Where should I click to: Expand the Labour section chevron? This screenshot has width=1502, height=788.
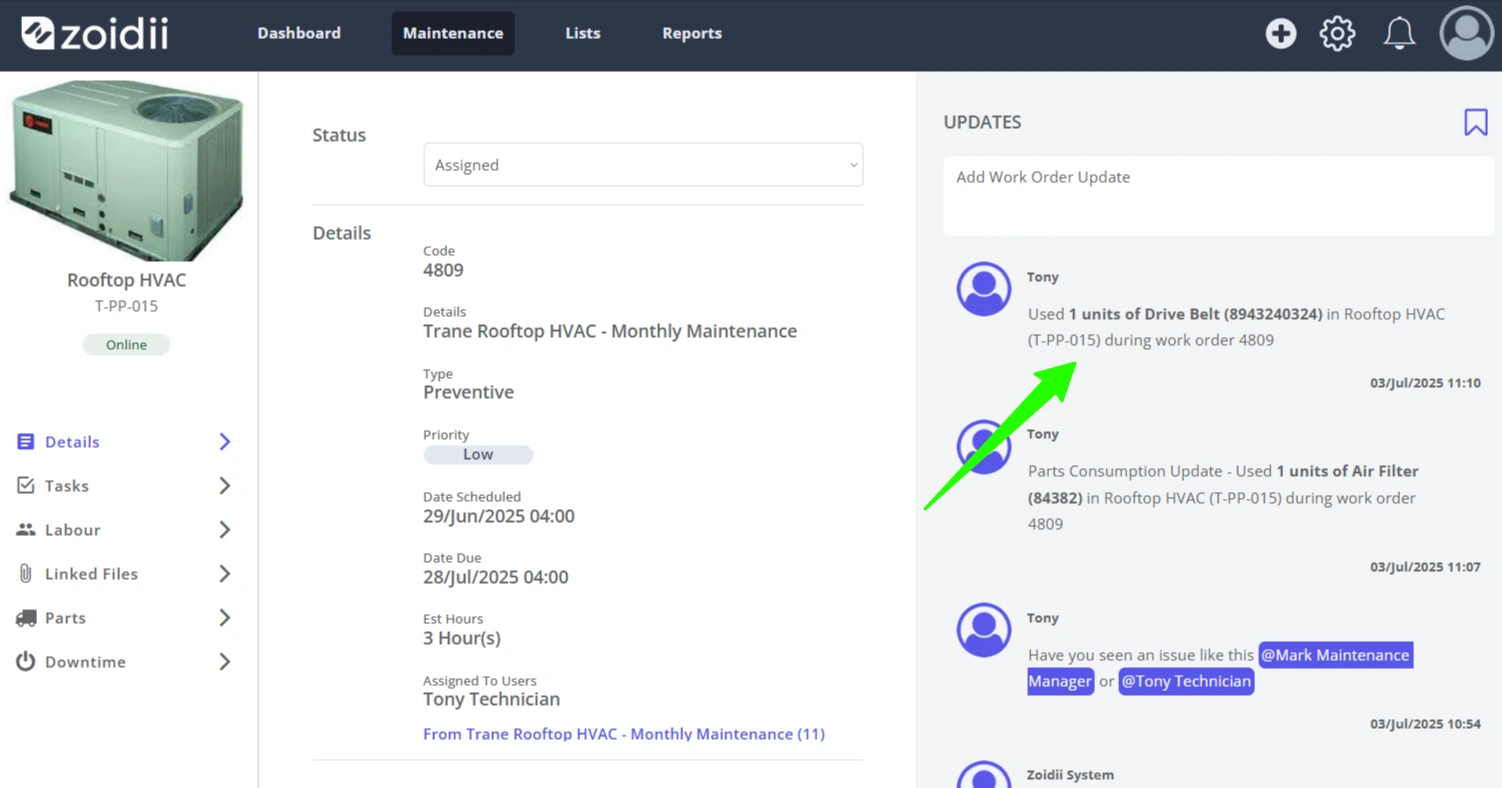coord(225,530)
